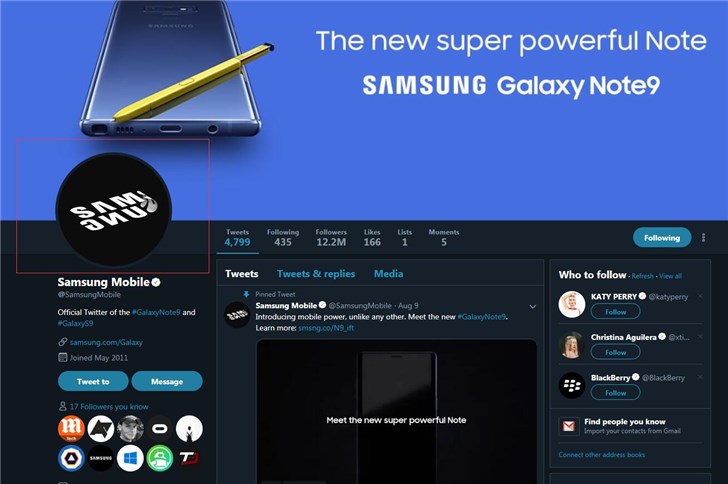This screenshot has height=484, width=728.
Task: Follow the Katy Perry account
Action: [x=615, y=312]
